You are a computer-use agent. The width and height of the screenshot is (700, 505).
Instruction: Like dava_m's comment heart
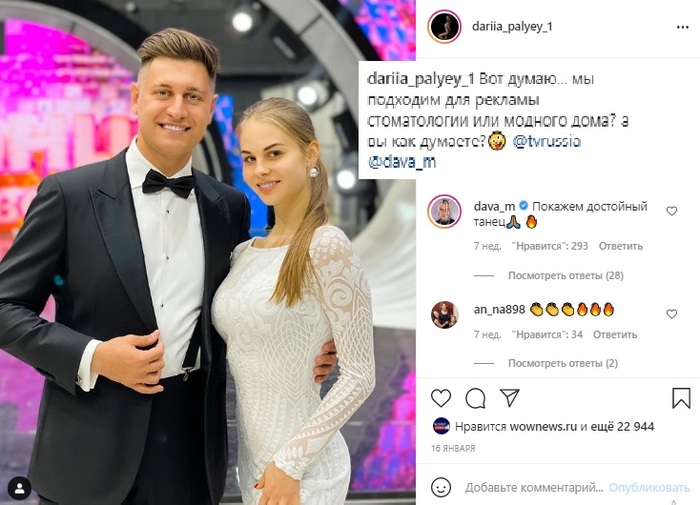671,211
